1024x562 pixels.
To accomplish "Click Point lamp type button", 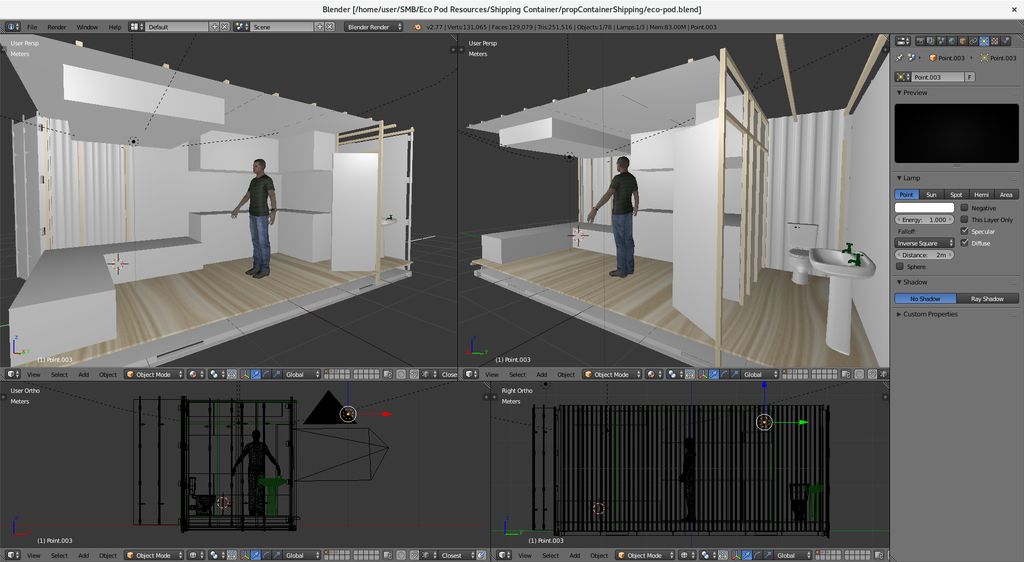I will tap(906, 195).
